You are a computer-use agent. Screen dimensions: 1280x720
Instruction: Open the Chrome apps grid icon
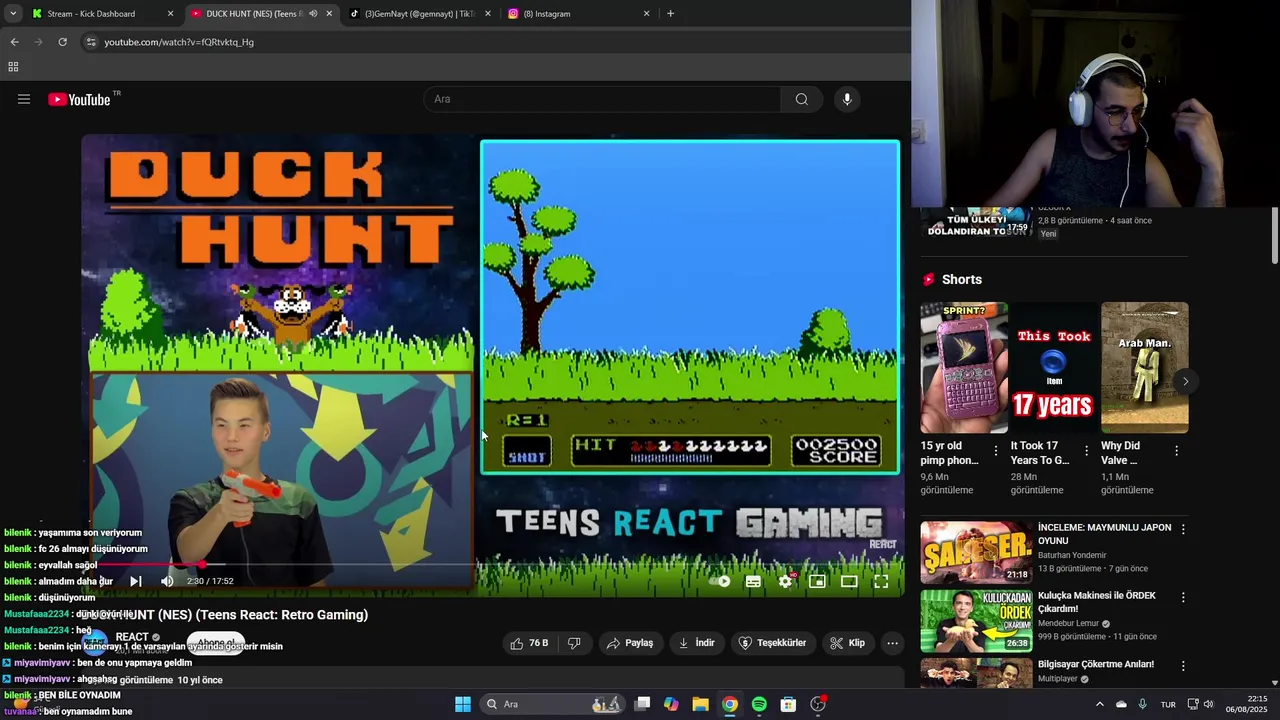point(13,67)
